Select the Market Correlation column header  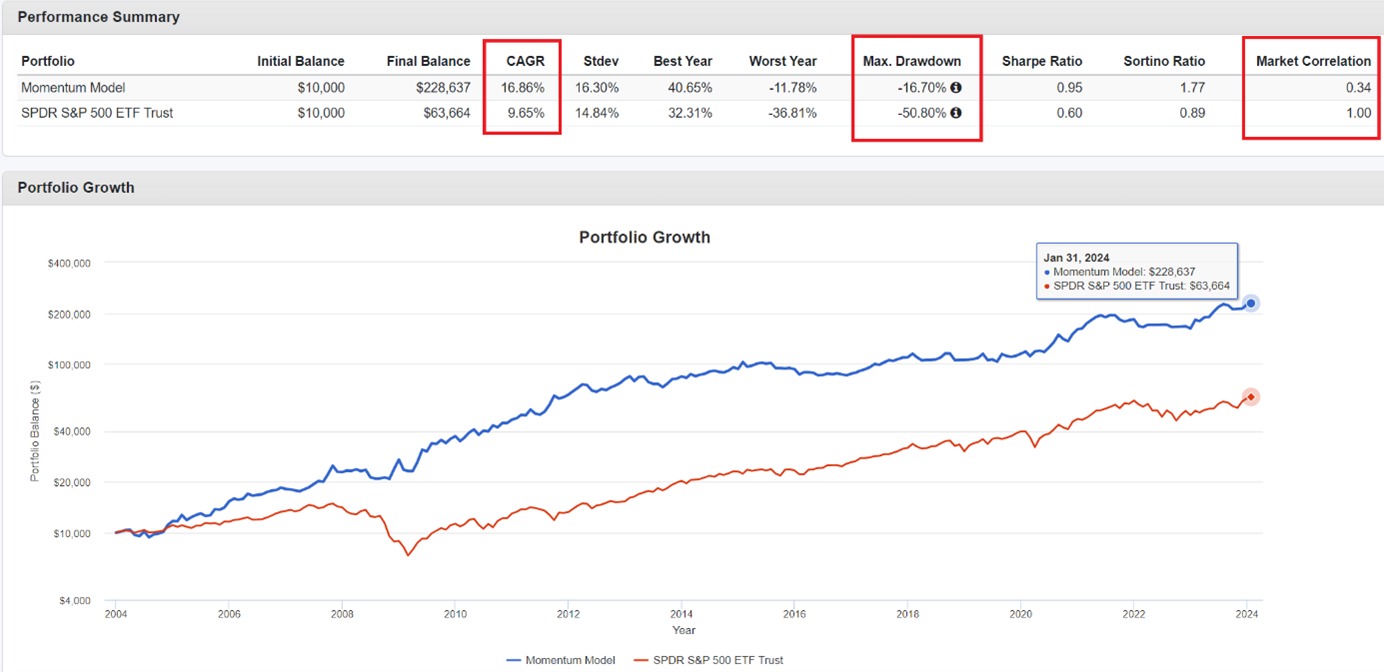[x=1313, y=61]
